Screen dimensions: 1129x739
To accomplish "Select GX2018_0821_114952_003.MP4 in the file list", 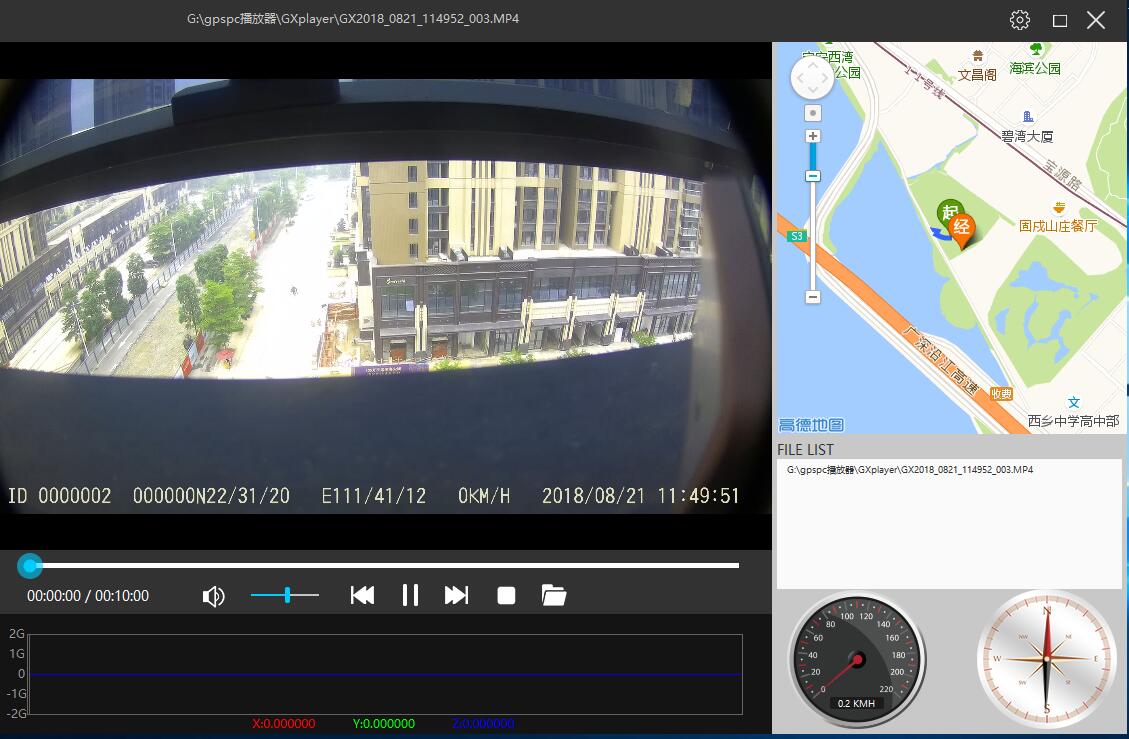I will [909, 469].
